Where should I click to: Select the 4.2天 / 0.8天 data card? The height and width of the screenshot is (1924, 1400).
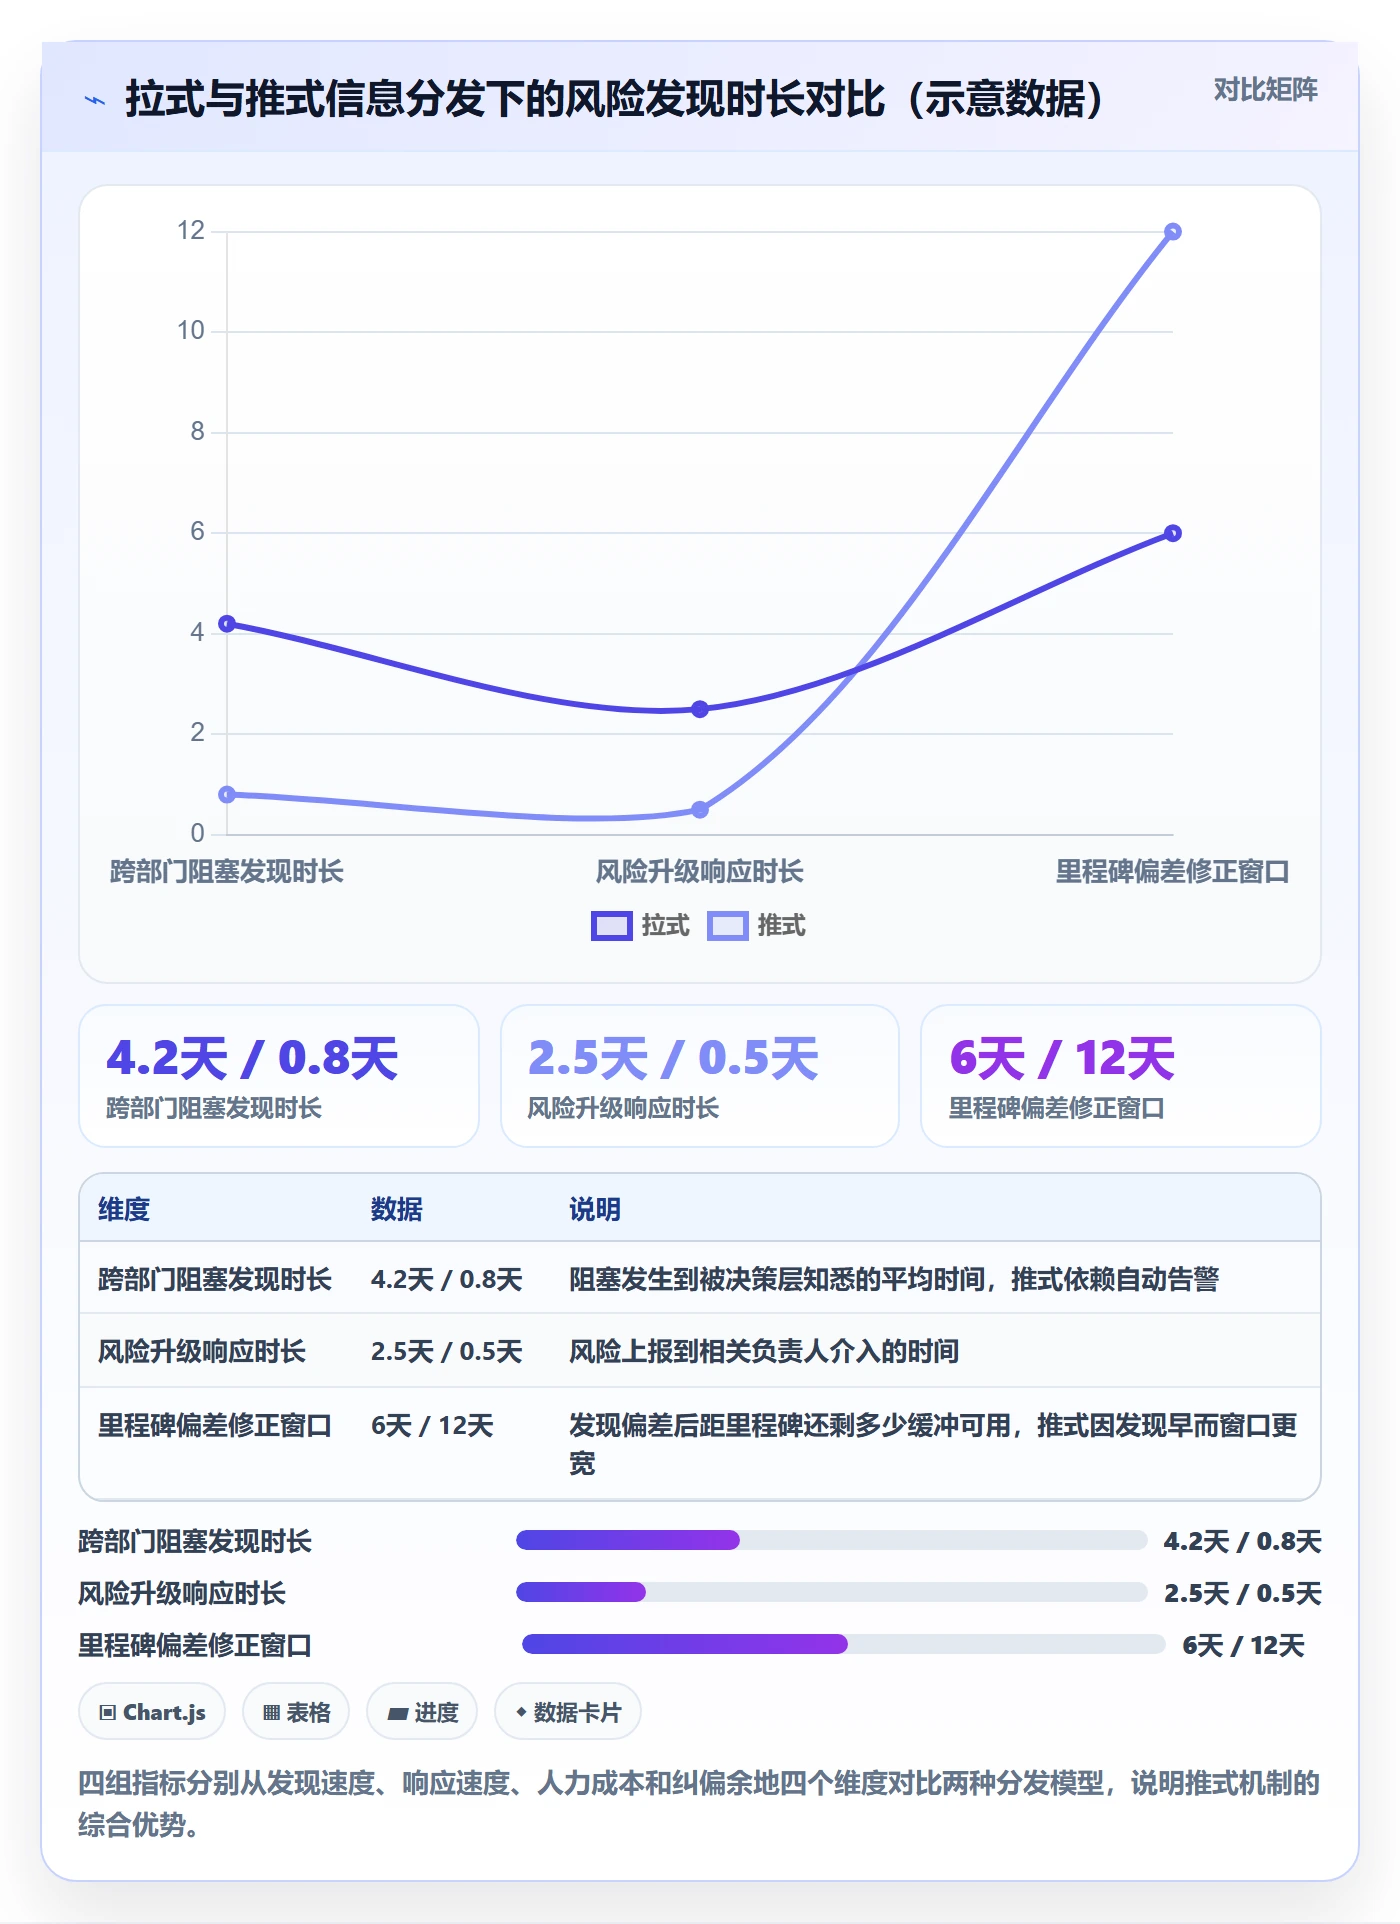pos(279,1076)
